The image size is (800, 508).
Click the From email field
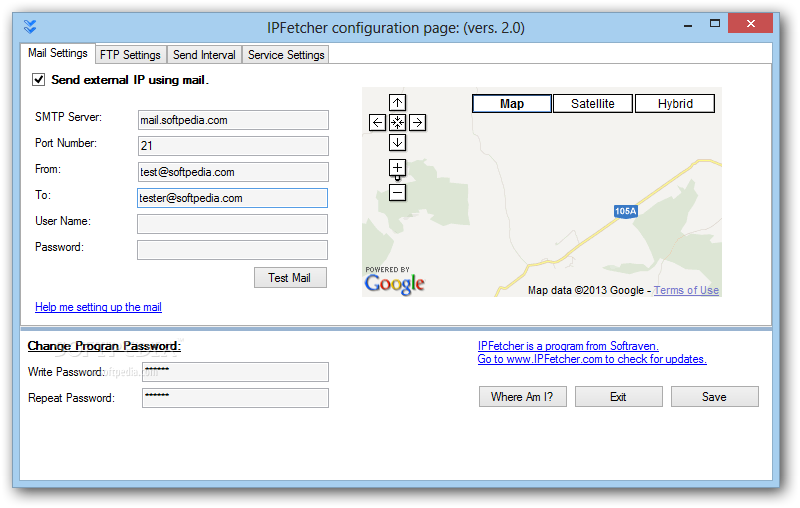(x=233, y=172)
